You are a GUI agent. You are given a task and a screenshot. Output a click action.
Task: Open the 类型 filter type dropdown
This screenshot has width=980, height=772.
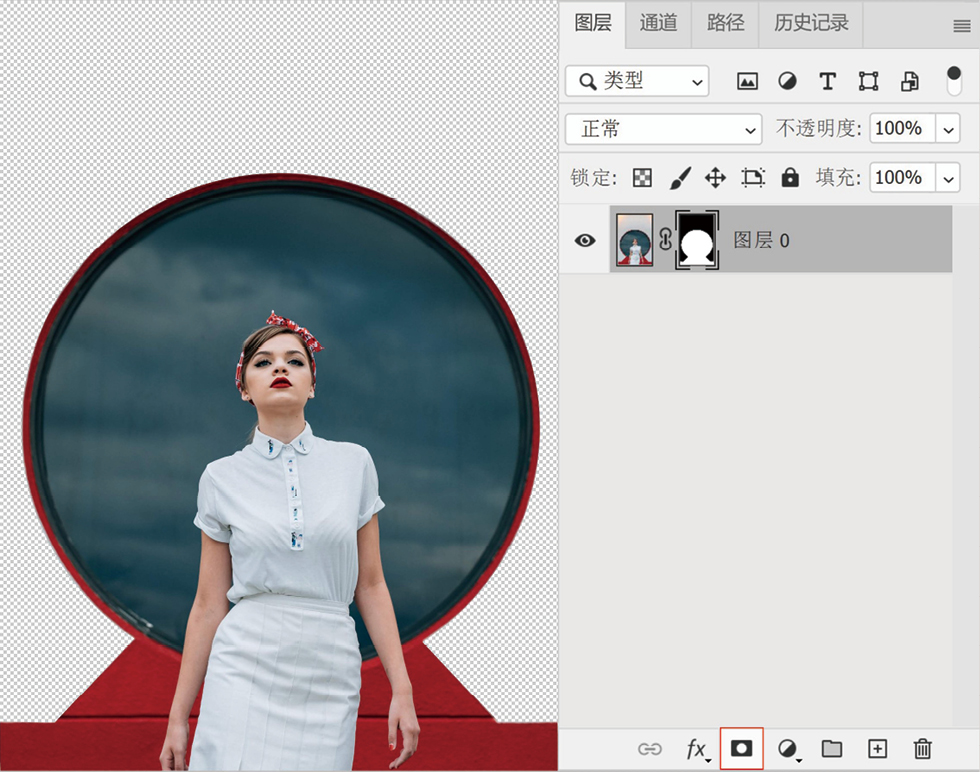(637, 82)
